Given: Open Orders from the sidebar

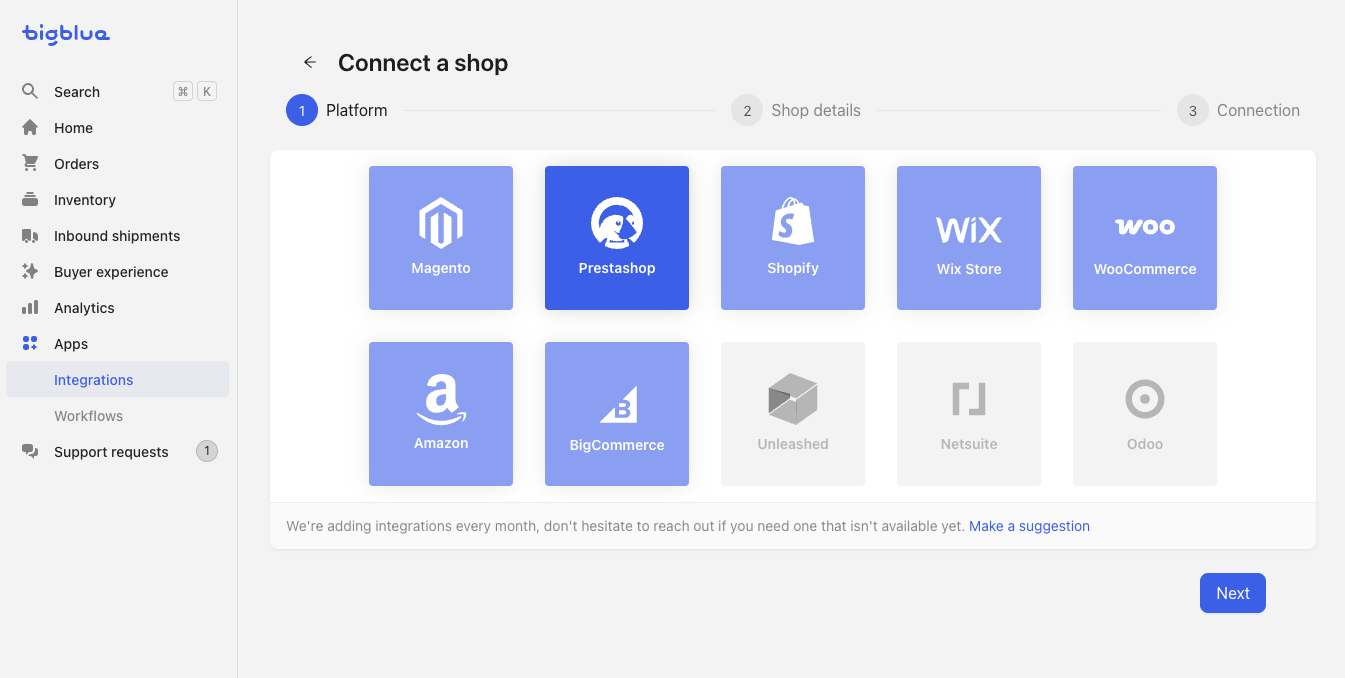Looking at the screenshot, I should coord(118,164).
